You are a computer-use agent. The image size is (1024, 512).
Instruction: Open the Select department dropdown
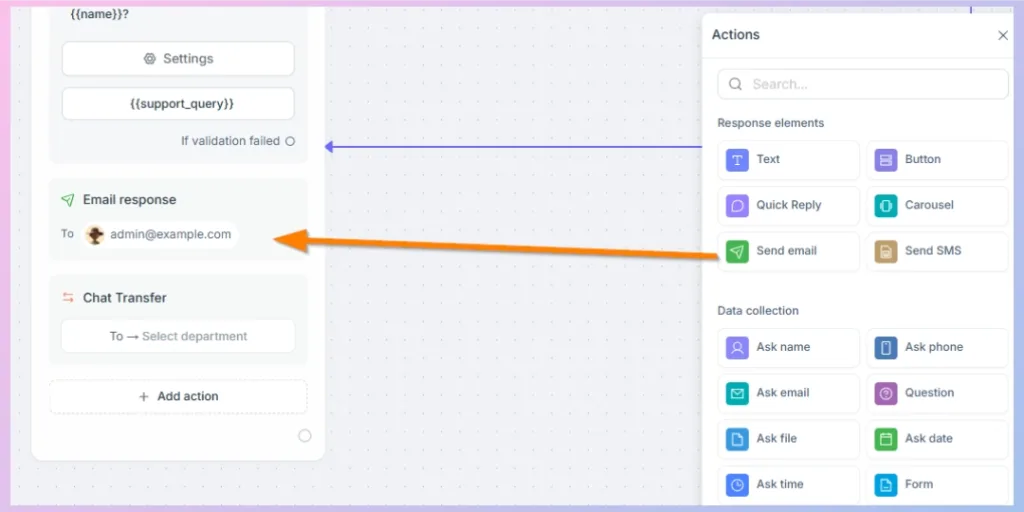[178, 336]
